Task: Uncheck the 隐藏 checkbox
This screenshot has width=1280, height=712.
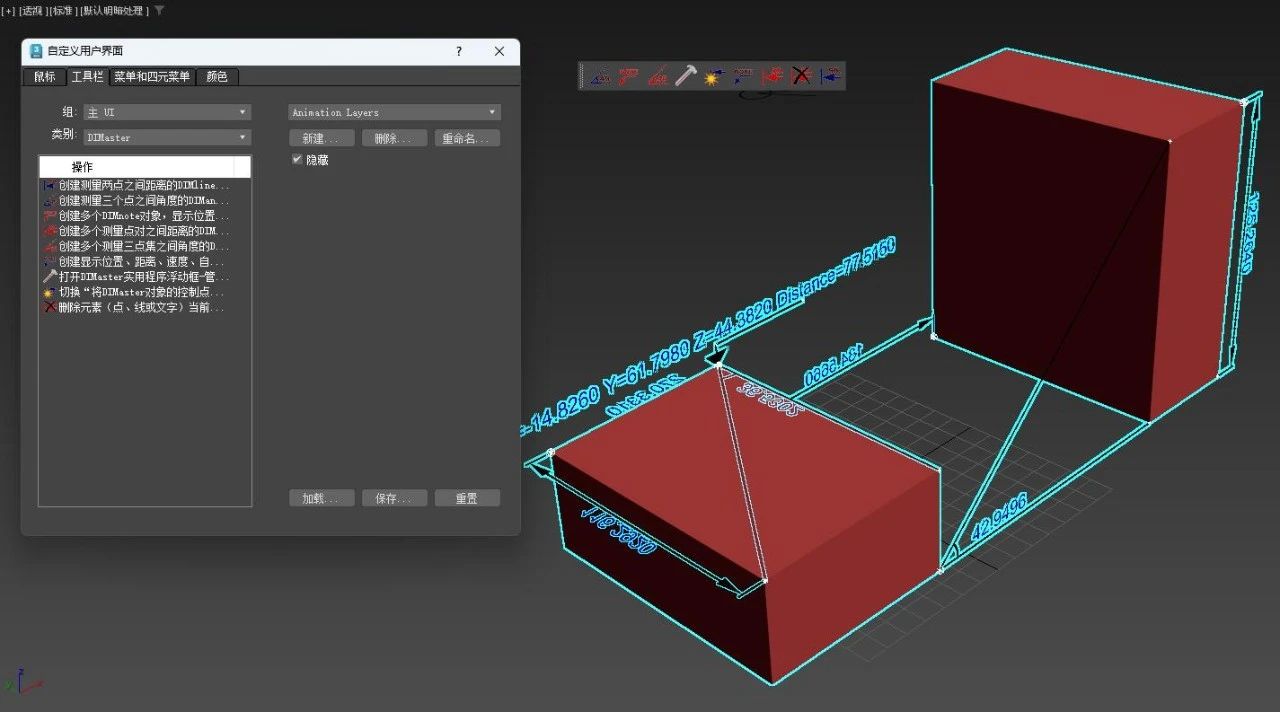Action: point(295,159)
